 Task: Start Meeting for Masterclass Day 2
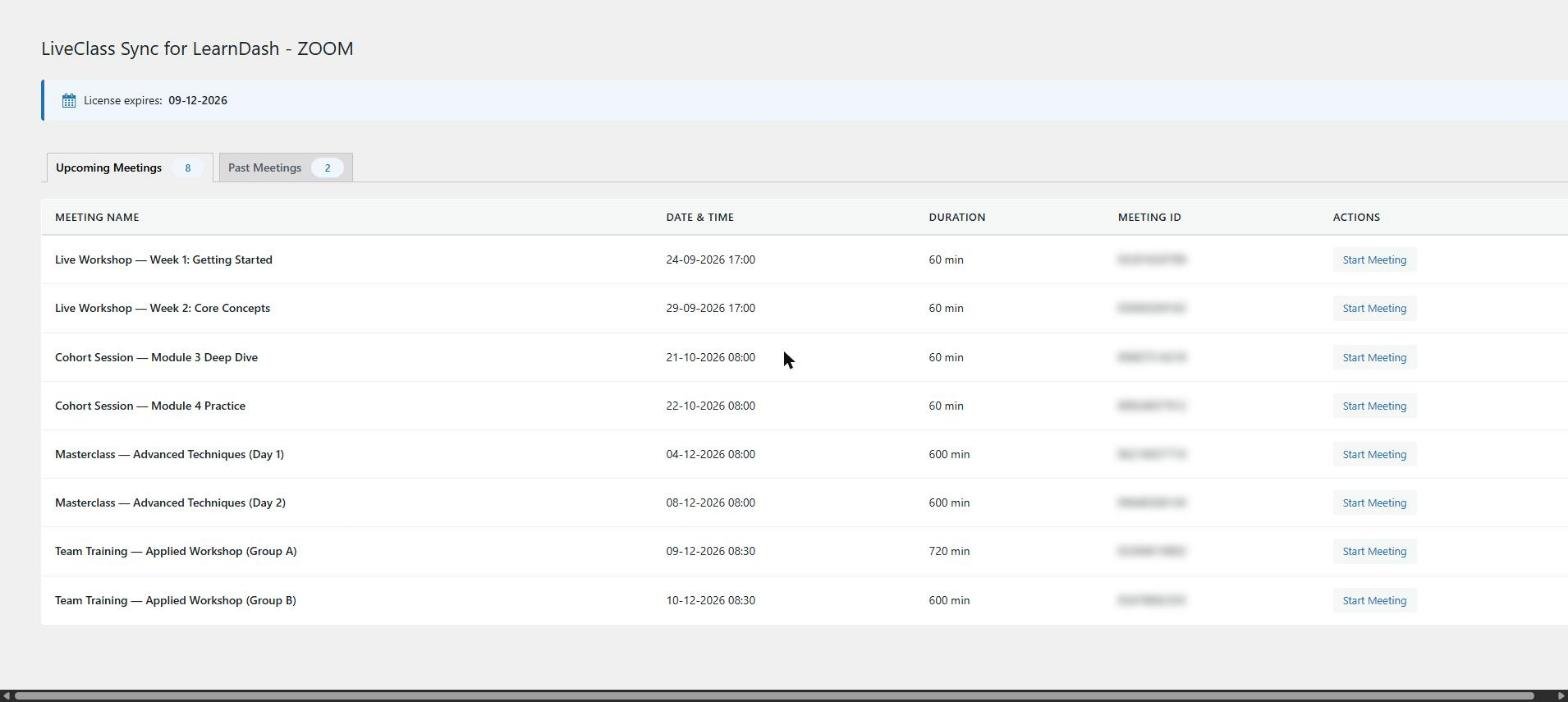pyautogui.click(x=1374, y=503)
